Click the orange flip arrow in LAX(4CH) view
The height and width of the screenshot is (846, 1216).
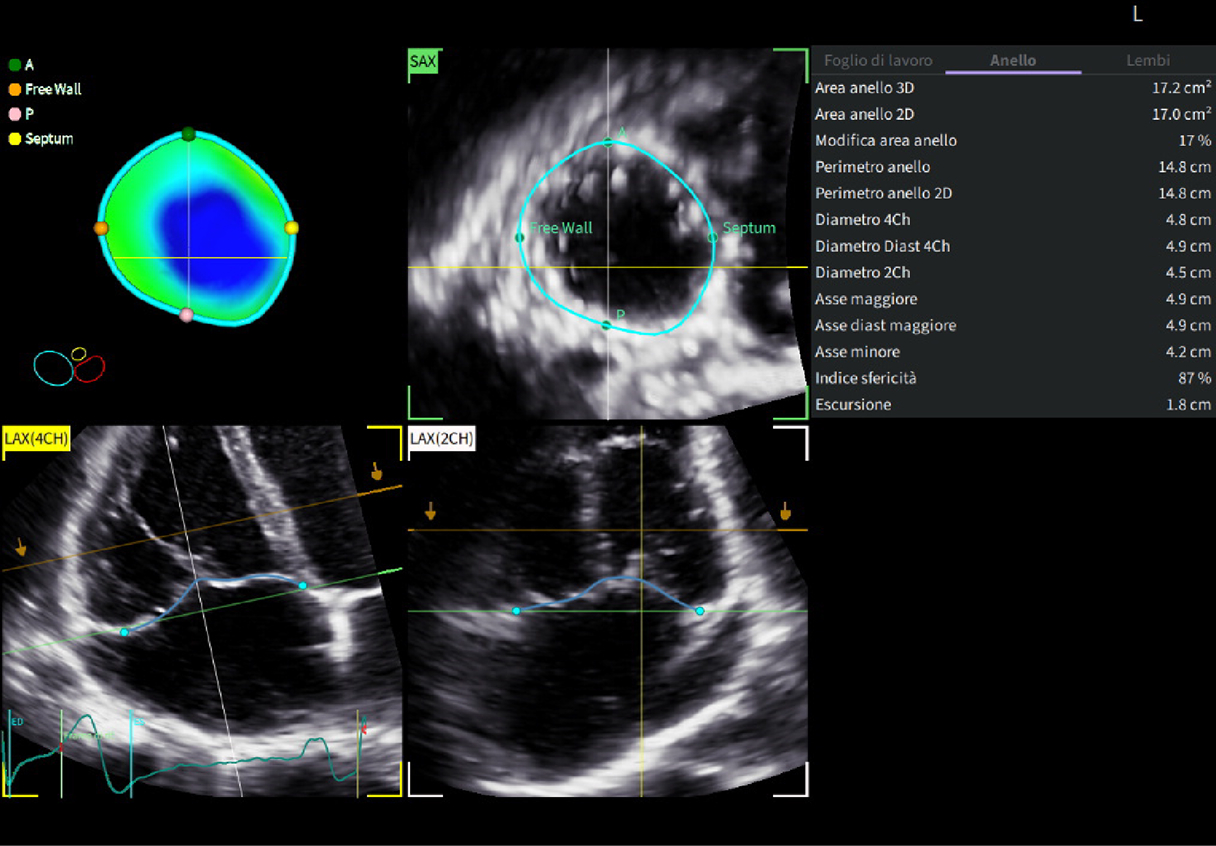pos(21,548)
